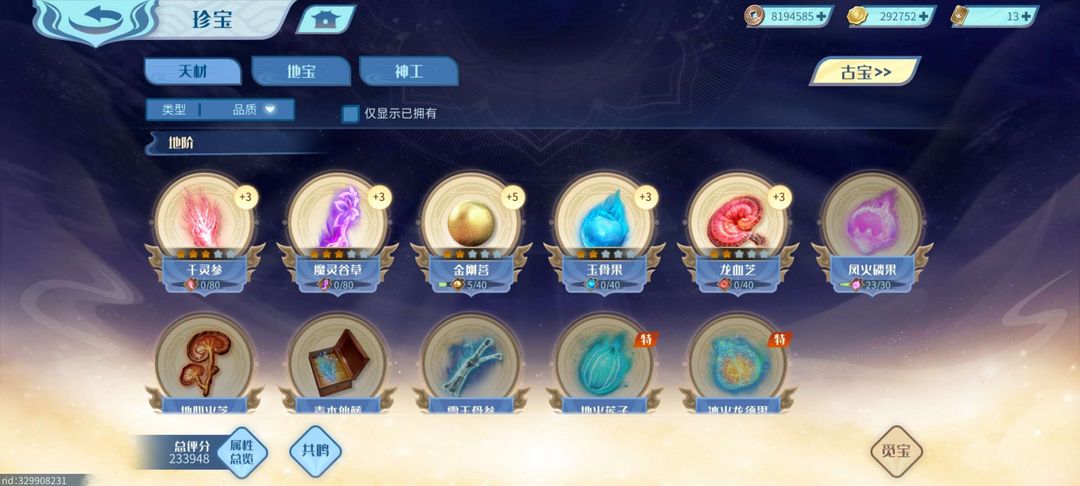1080x486 pixels.
Task: Select the 玉骨果 blue fruit item
Action: pyautogui.click(x=604, y=219)
